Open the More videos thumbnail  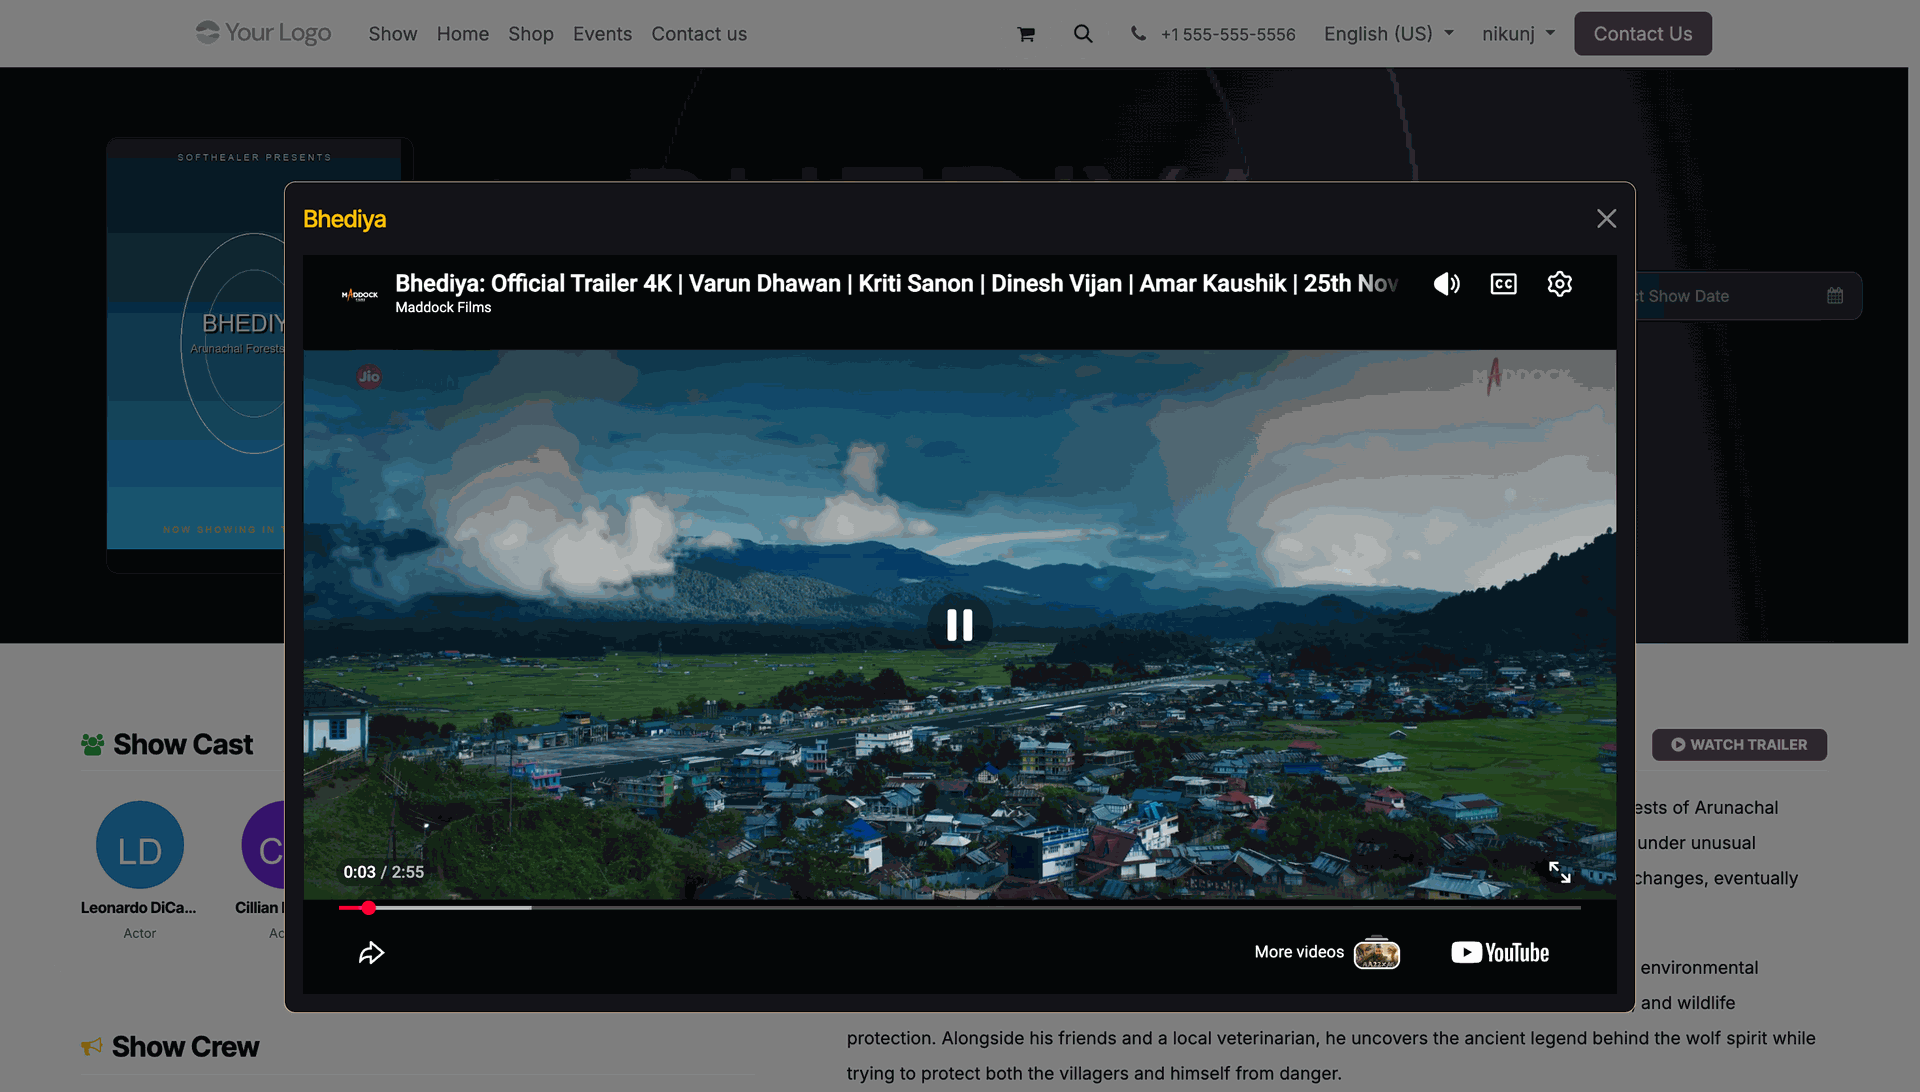click(x=1377, y=953)
